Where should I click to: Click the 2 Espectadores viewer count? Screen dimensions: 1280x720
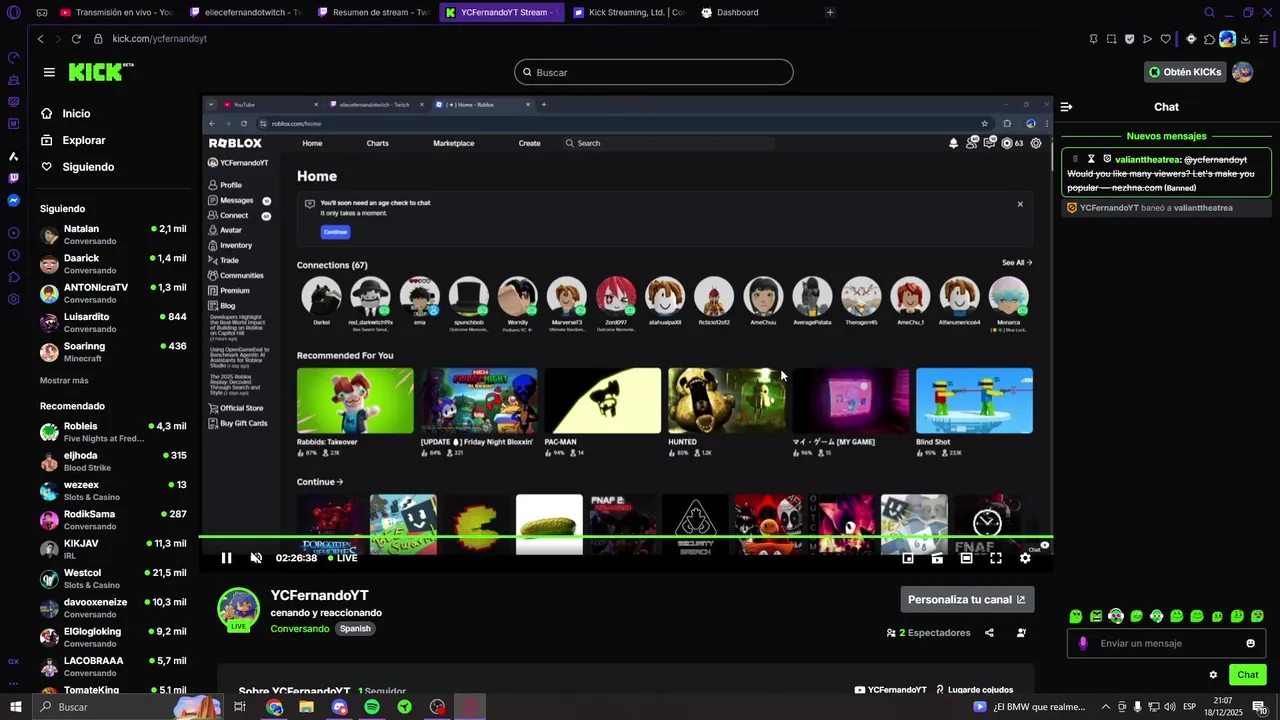[x=929, y=633]
